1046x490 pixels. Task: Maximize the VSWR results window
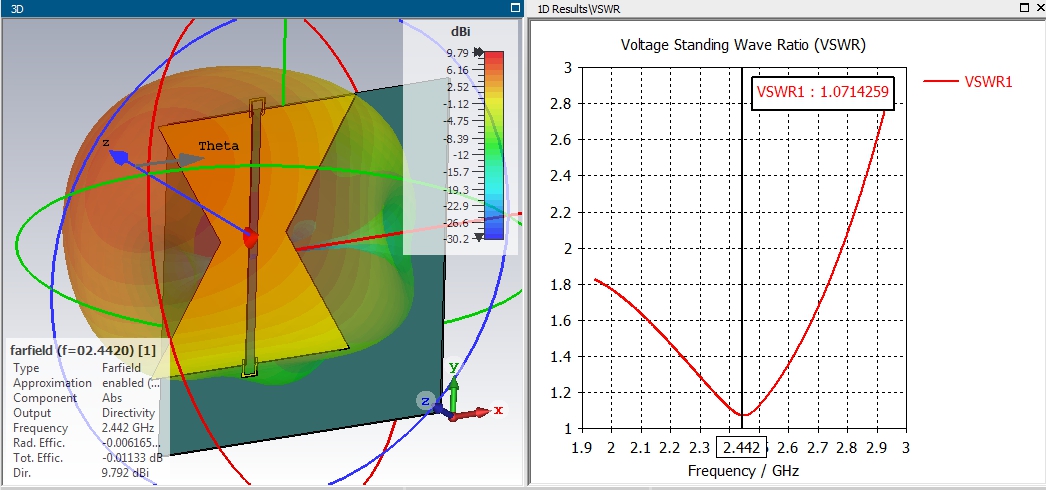[x=1025, y=8]
